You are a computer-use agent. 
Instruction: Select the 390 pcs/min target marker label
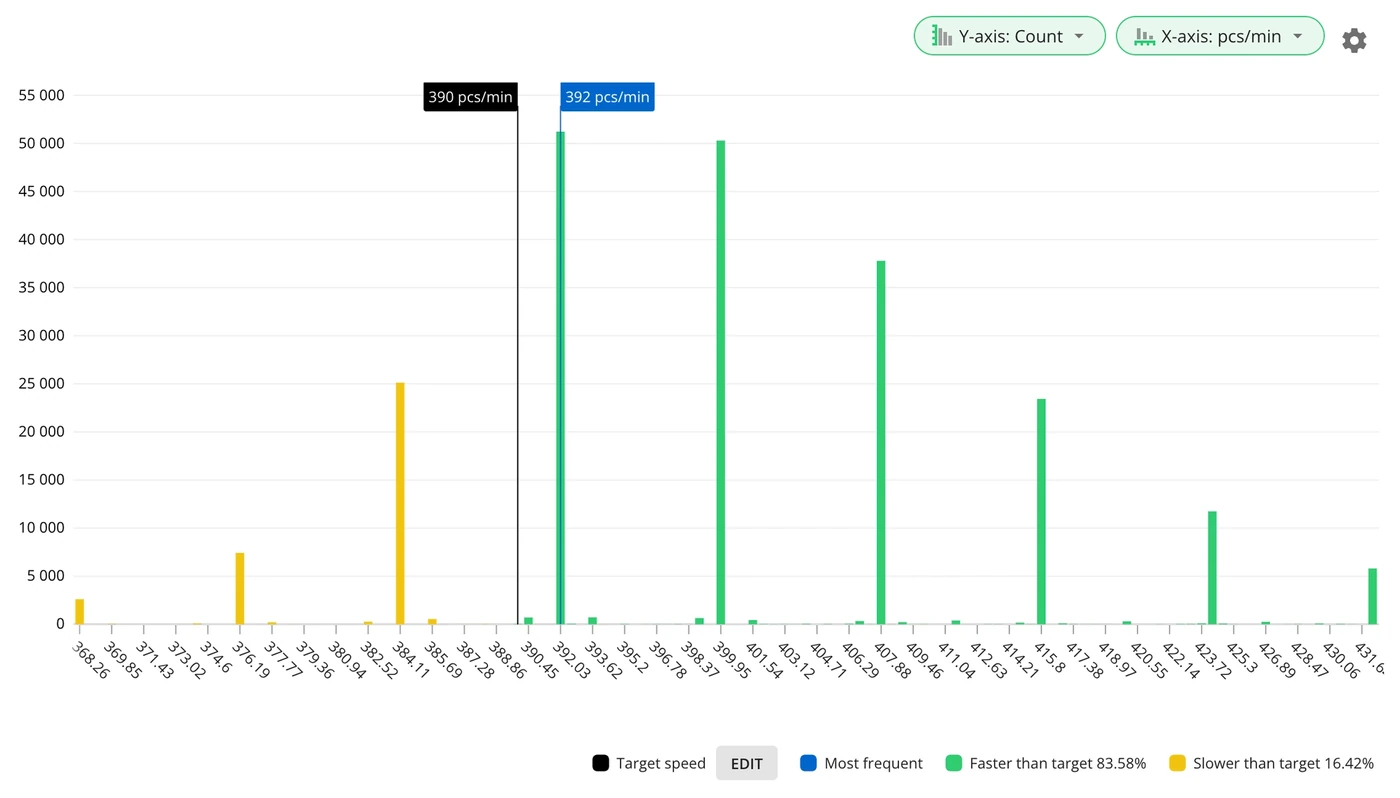470,97
